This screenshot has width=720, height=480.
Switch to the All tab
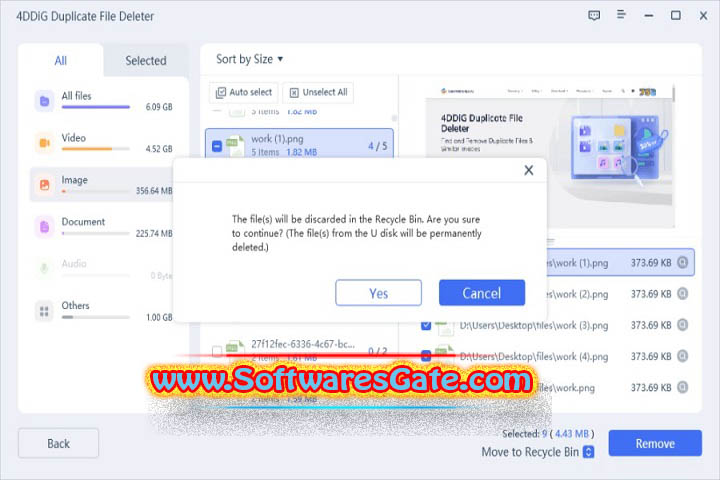tap(61, 61)
